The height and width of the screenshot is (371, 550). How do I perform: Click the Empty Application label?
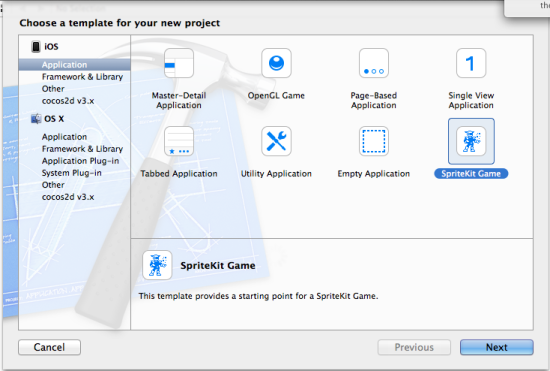coord(374,174)
